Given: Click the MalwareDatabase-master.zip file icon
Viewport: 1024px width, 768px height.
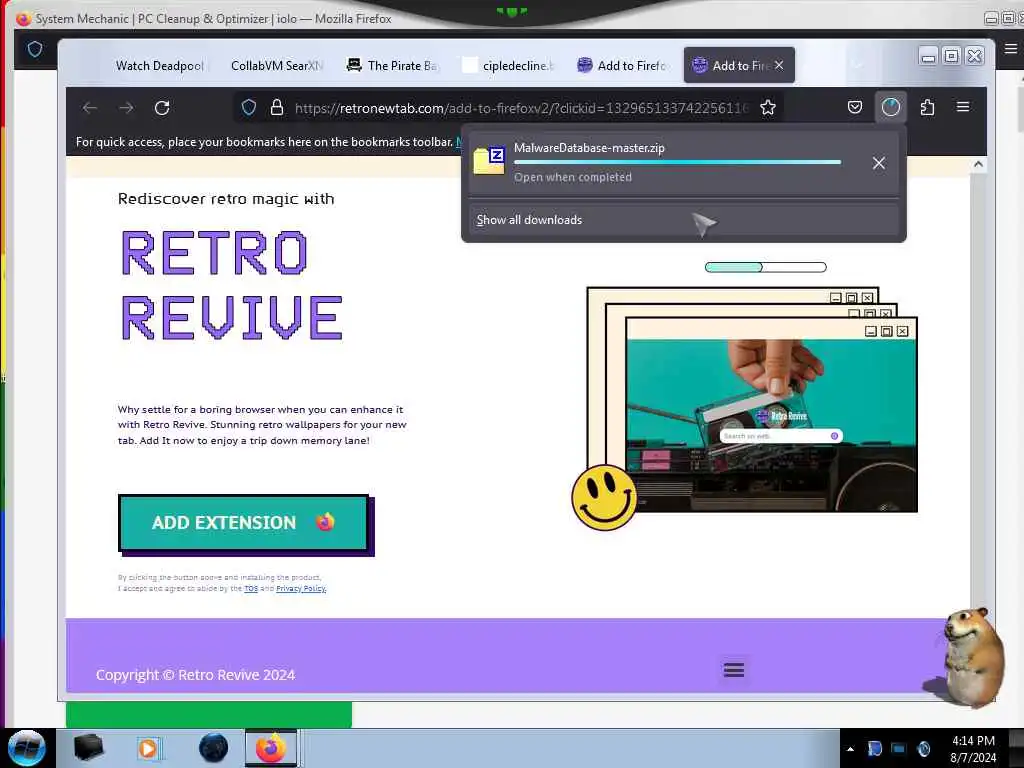Looking at the screenshot, I should click(488, 161).
